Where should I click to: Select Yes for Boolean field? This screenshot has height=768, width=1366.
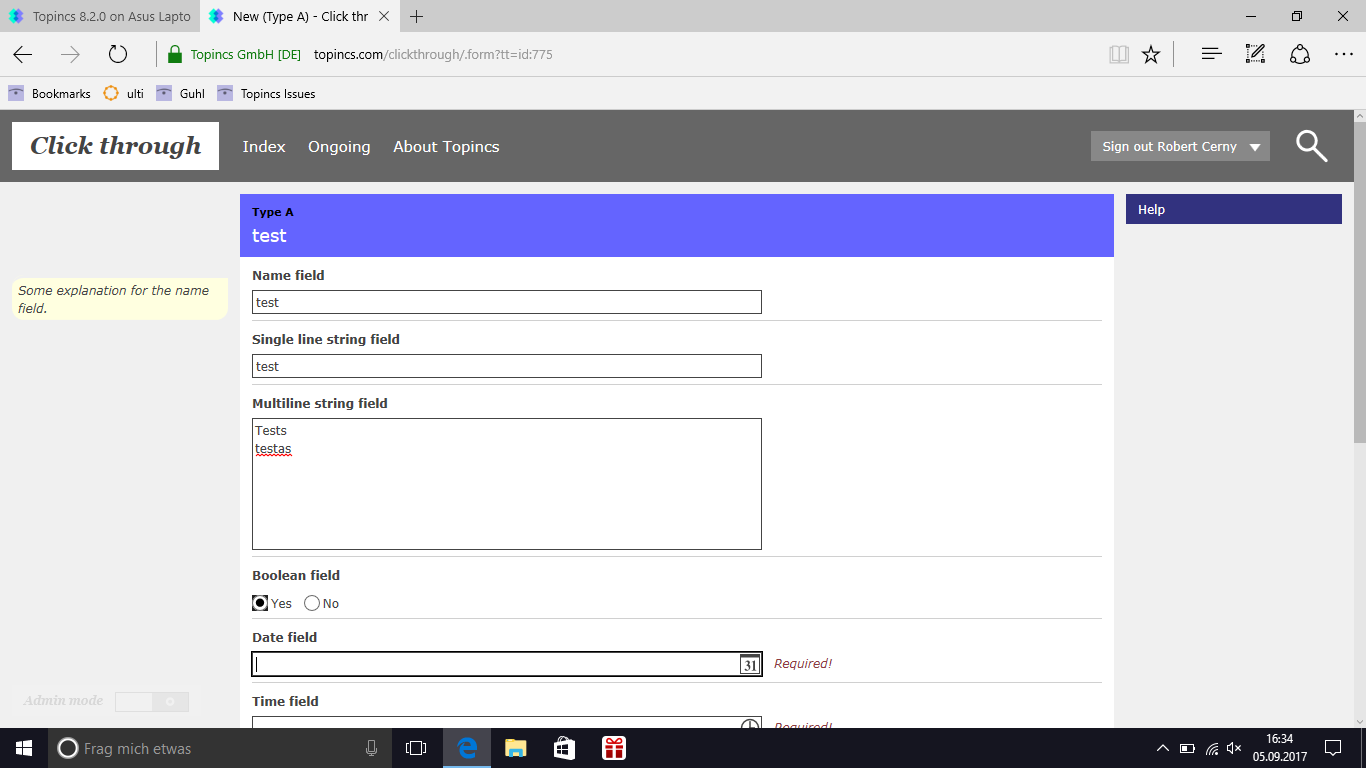pyautogui.click(x=260, y=603)
